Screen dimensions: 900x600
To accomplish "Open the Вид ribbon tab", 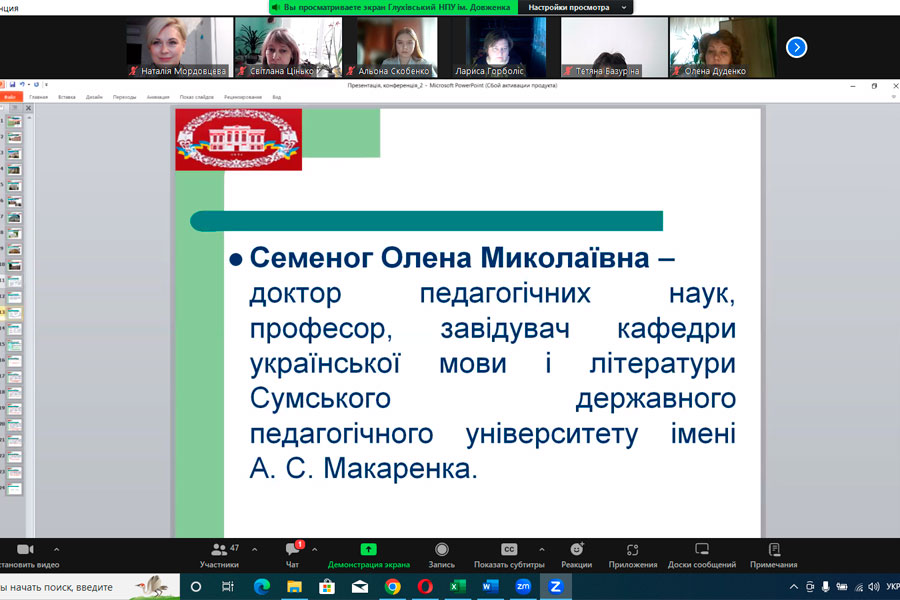I will (x=277, y=97).
